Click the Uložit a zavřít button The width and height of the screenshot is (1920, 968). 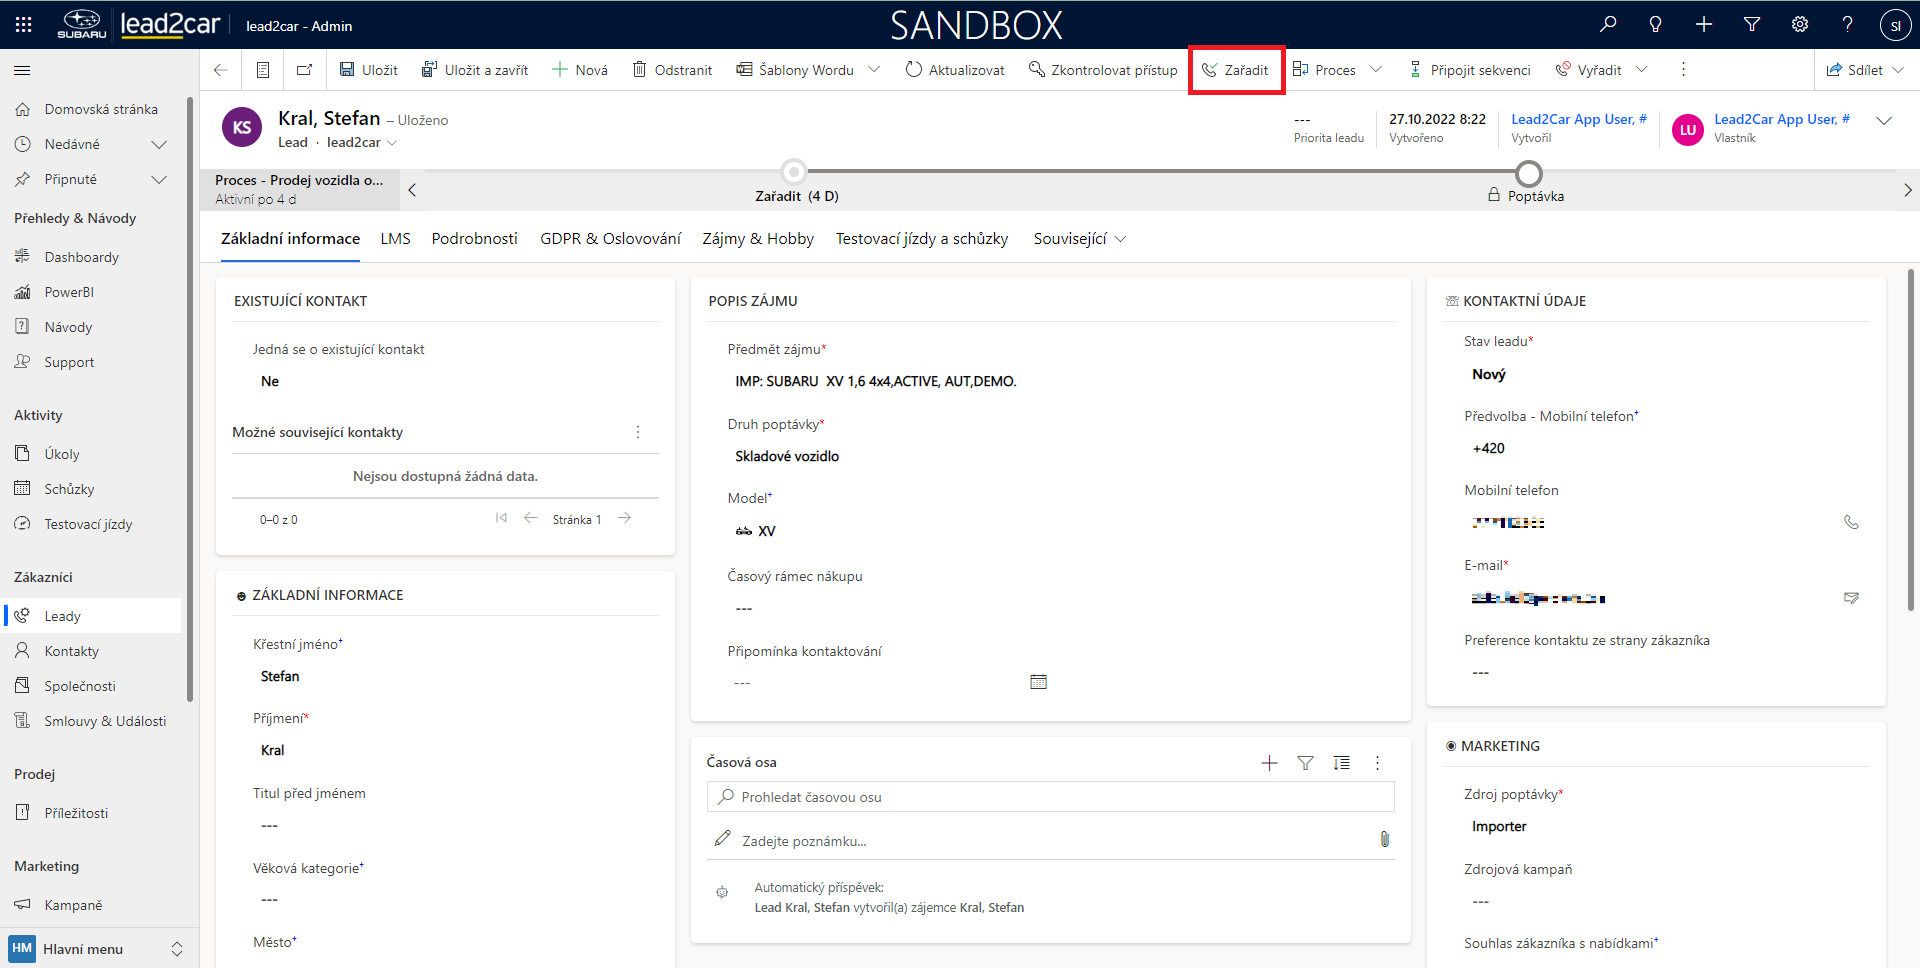click(x=475, y=70)
